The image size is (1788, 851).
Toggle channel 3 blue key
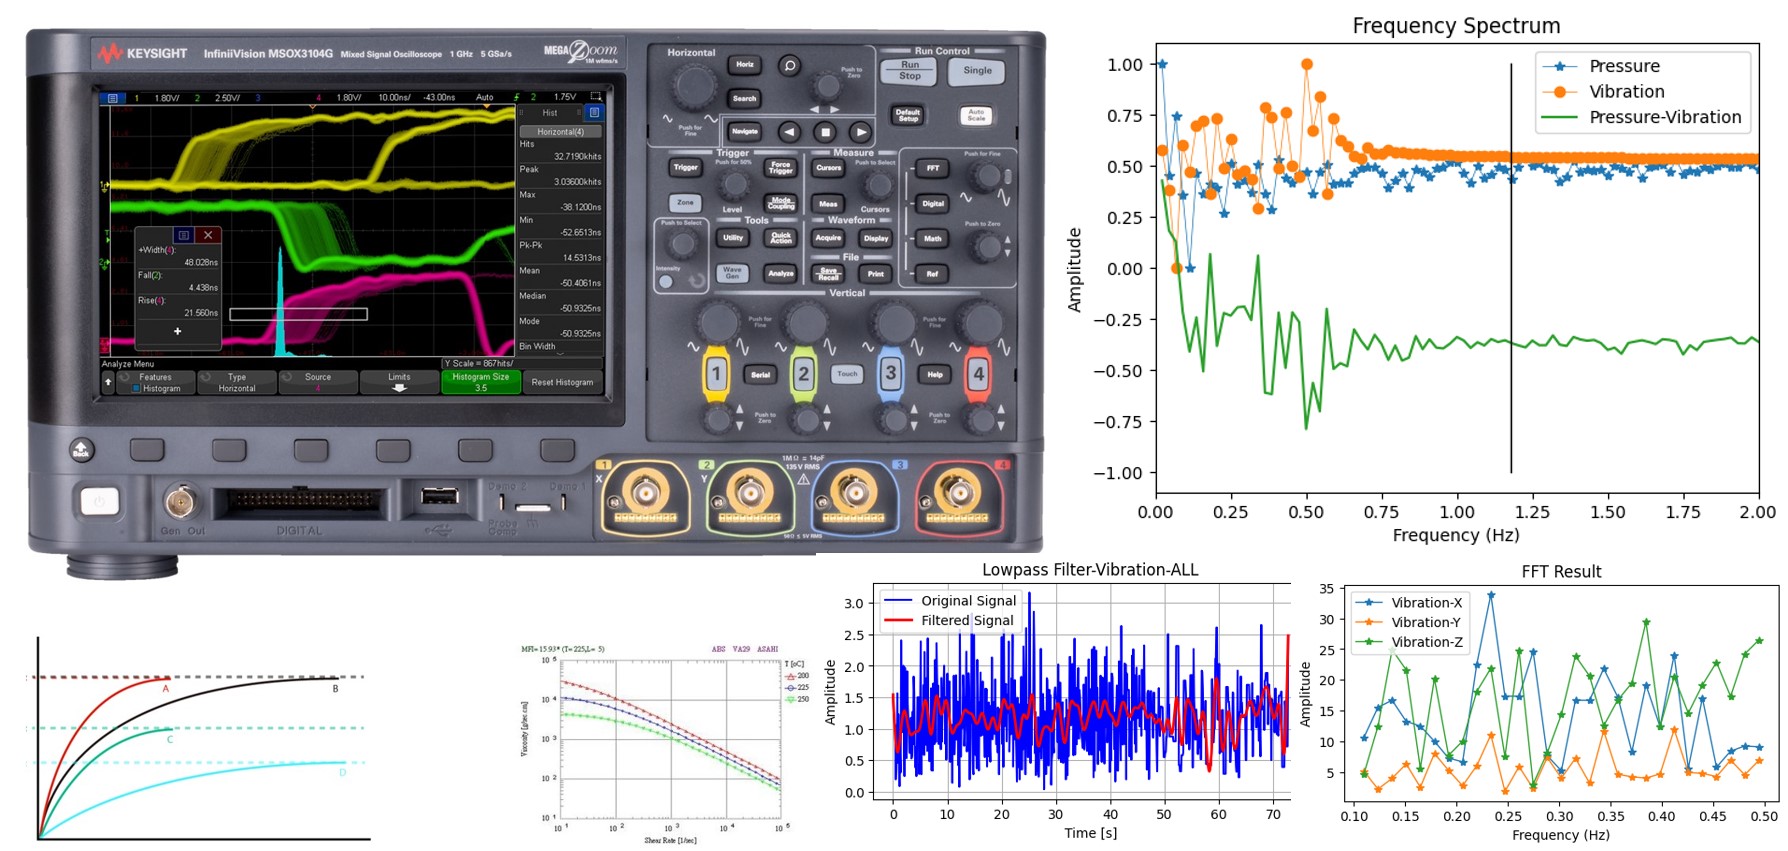click(x=891, y=375)
